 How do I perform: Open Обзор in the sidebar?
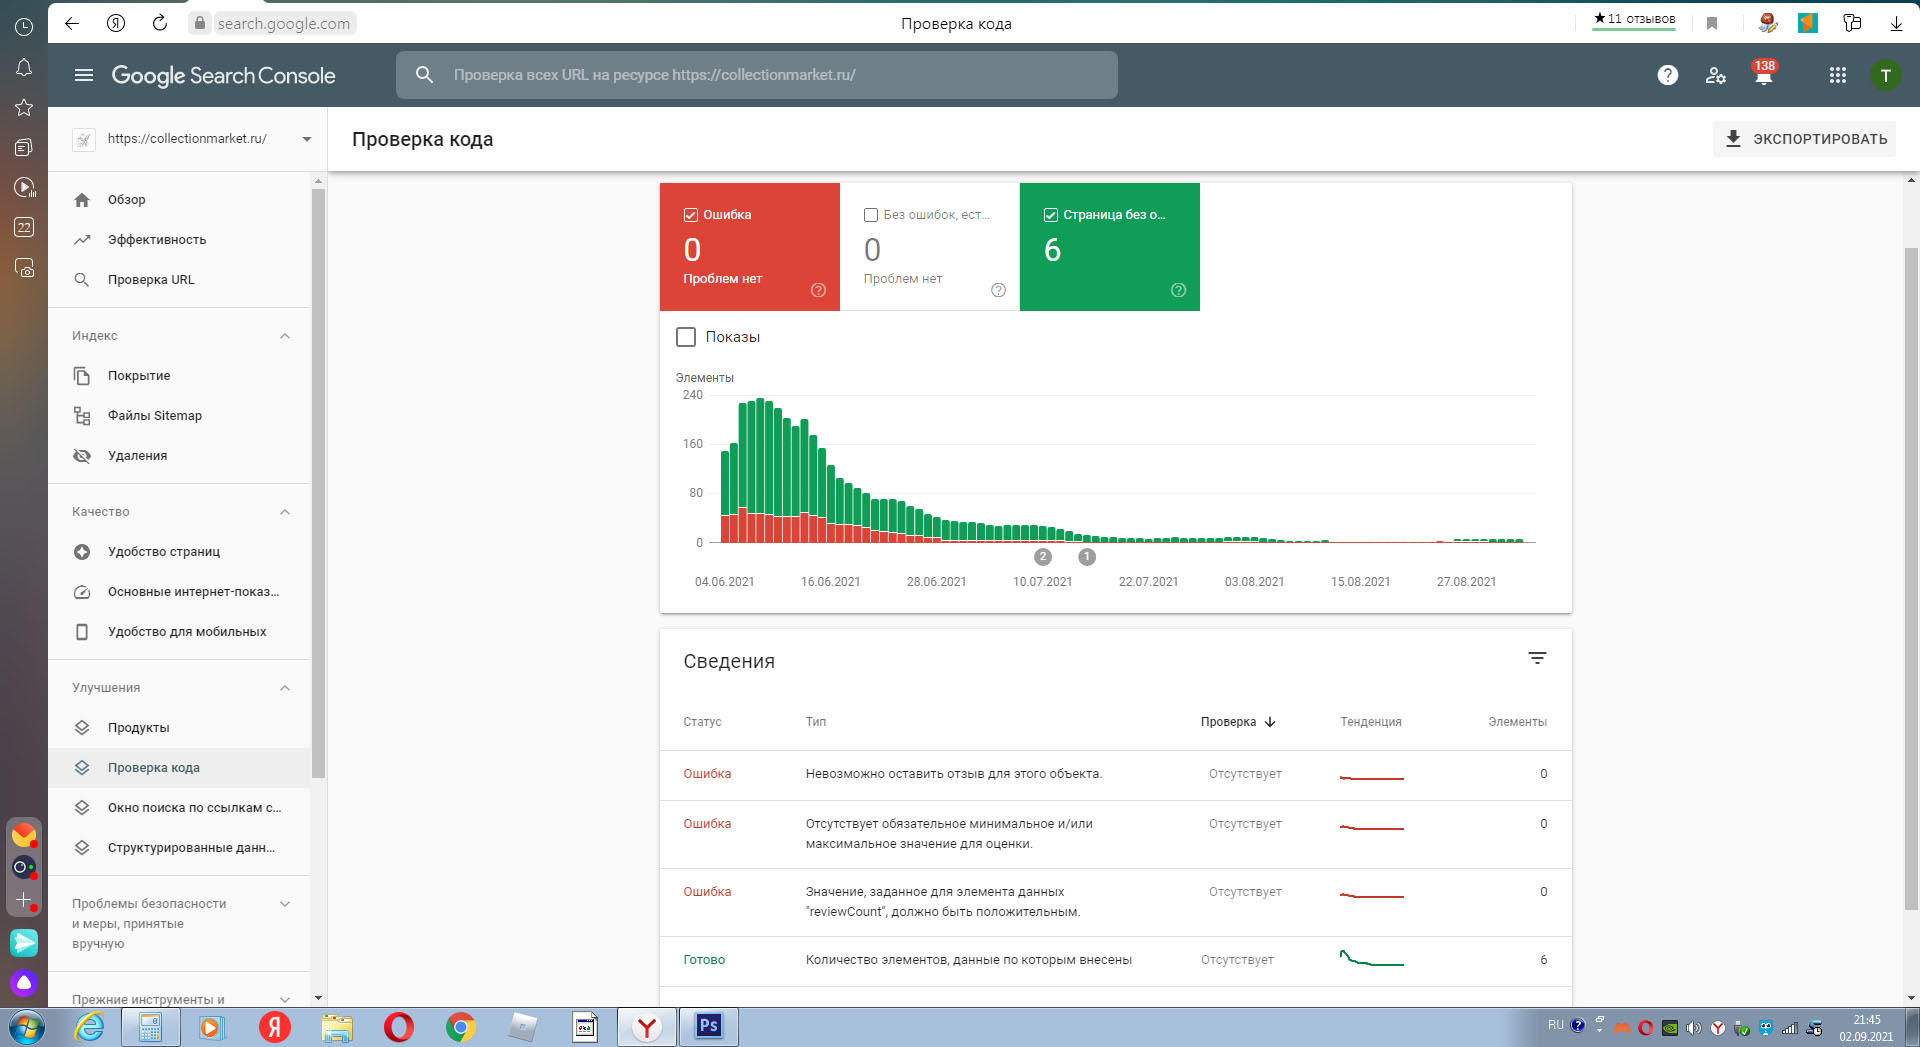pos(180,200)
